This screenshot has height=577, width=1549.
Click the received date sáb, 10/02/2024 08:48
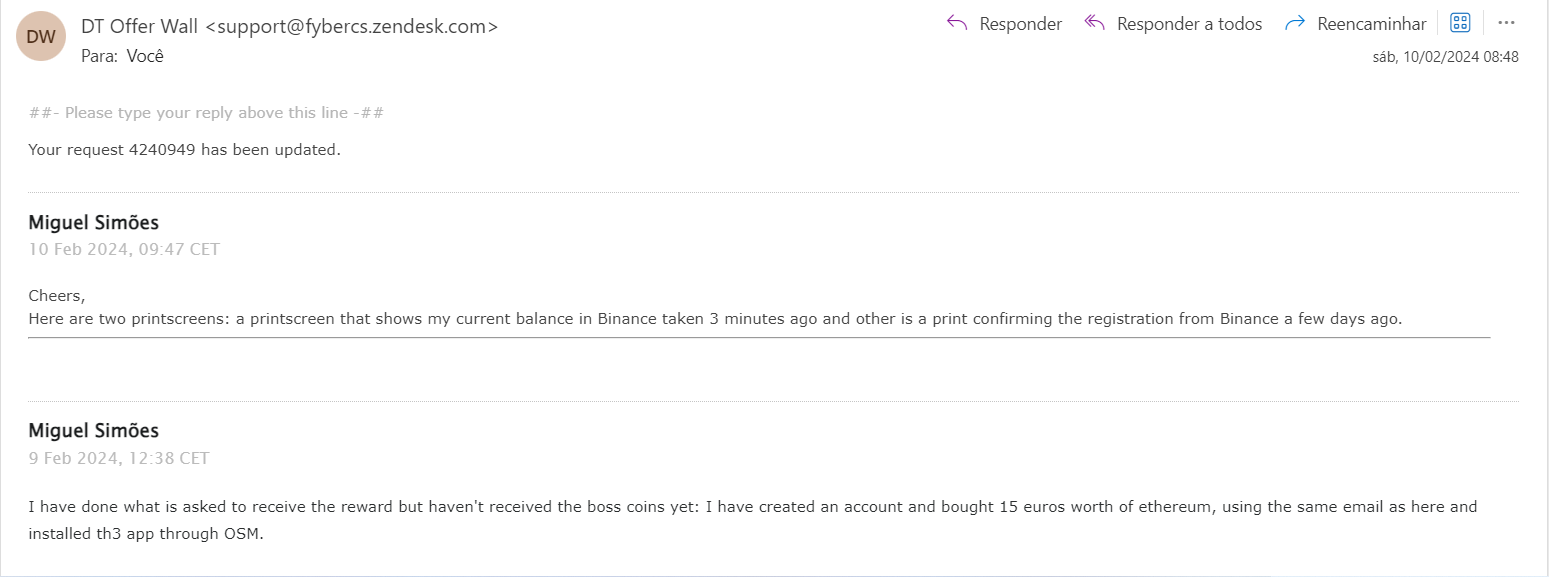click(x=1446, y=57)
